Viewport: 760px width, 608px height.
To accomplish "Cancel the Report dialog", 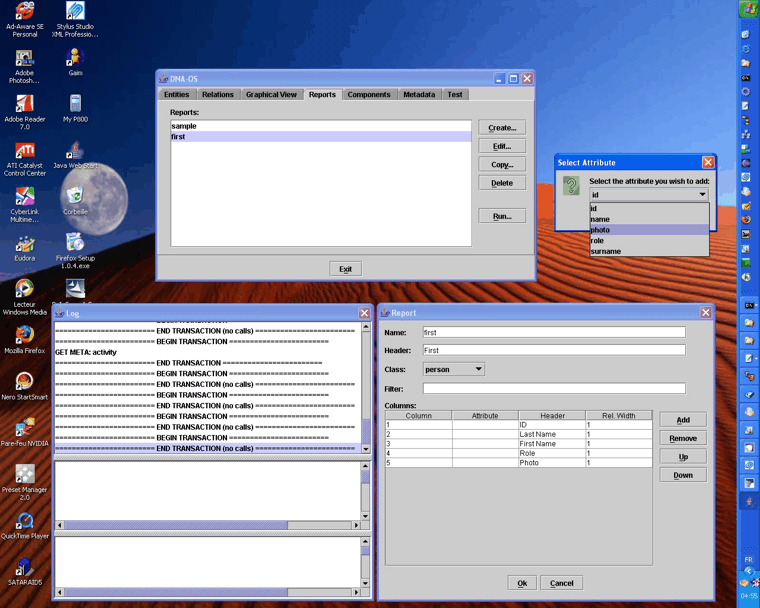I will pyautogui.click(x=561, y=583).
